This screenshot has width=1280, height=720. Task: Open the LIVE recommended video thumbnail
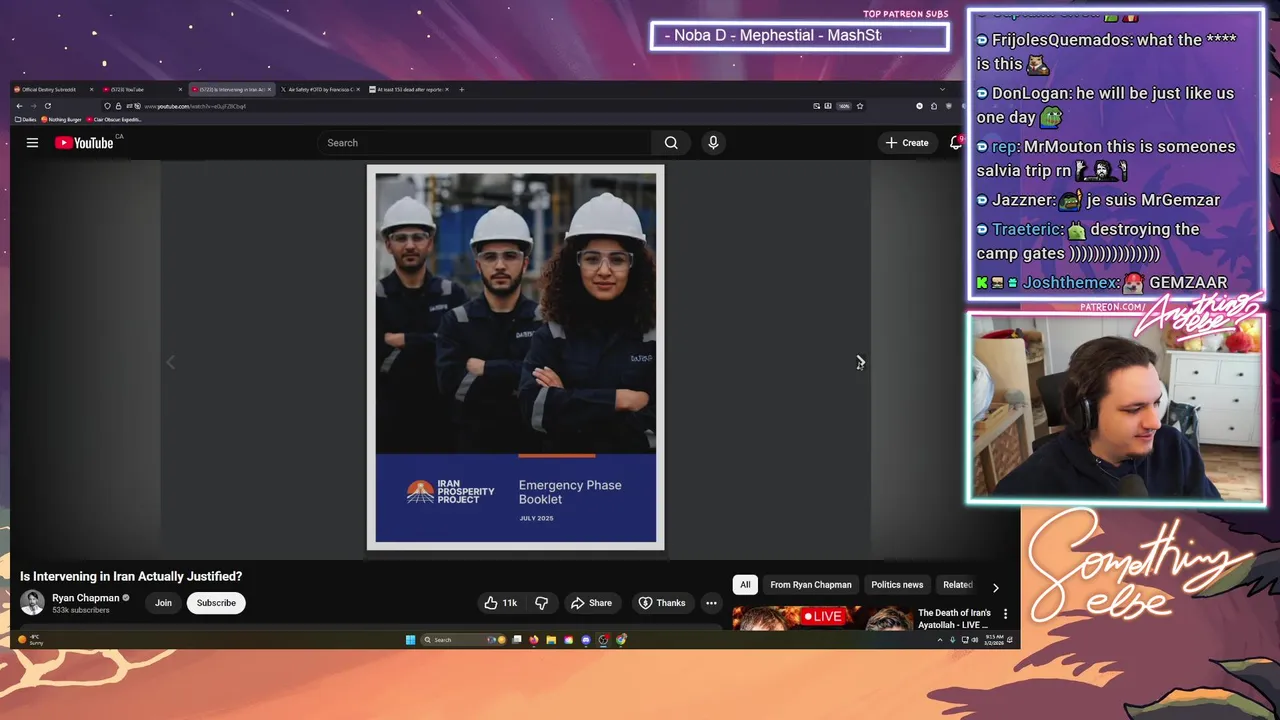[x=821, y=619]
